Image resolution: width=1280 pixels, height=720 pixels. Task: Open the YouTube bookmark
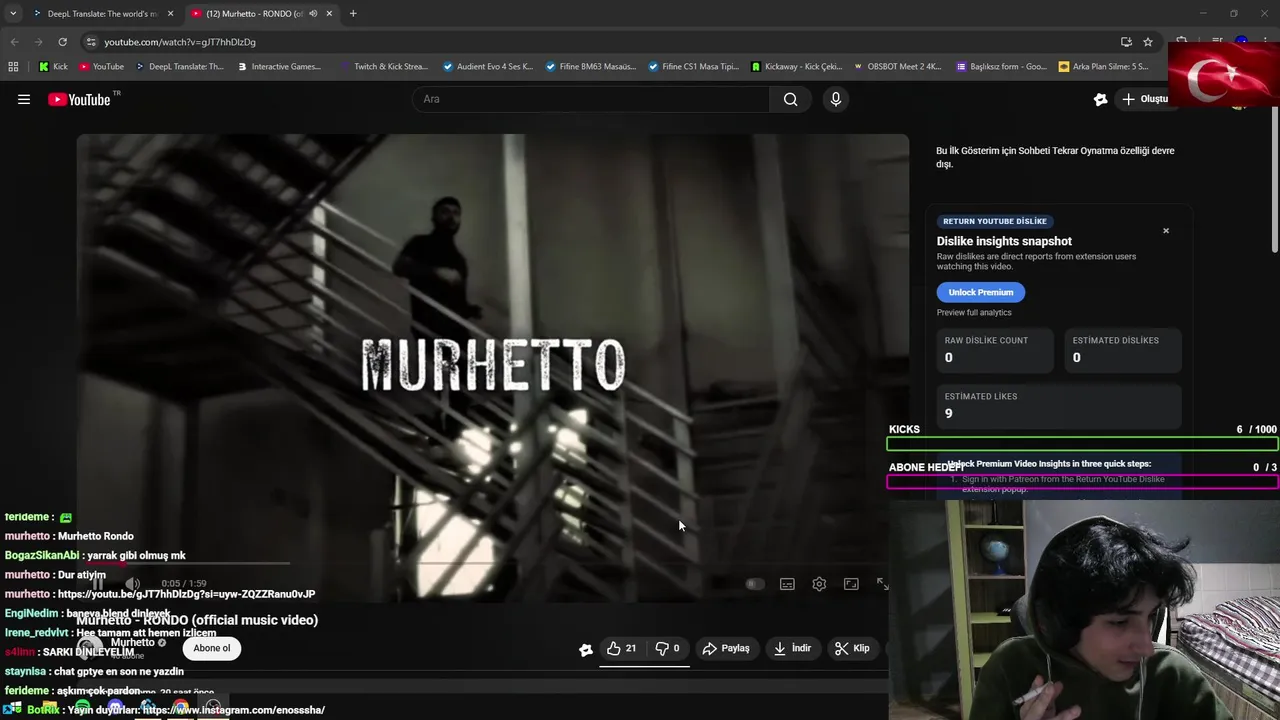click(x=101, y=67)
